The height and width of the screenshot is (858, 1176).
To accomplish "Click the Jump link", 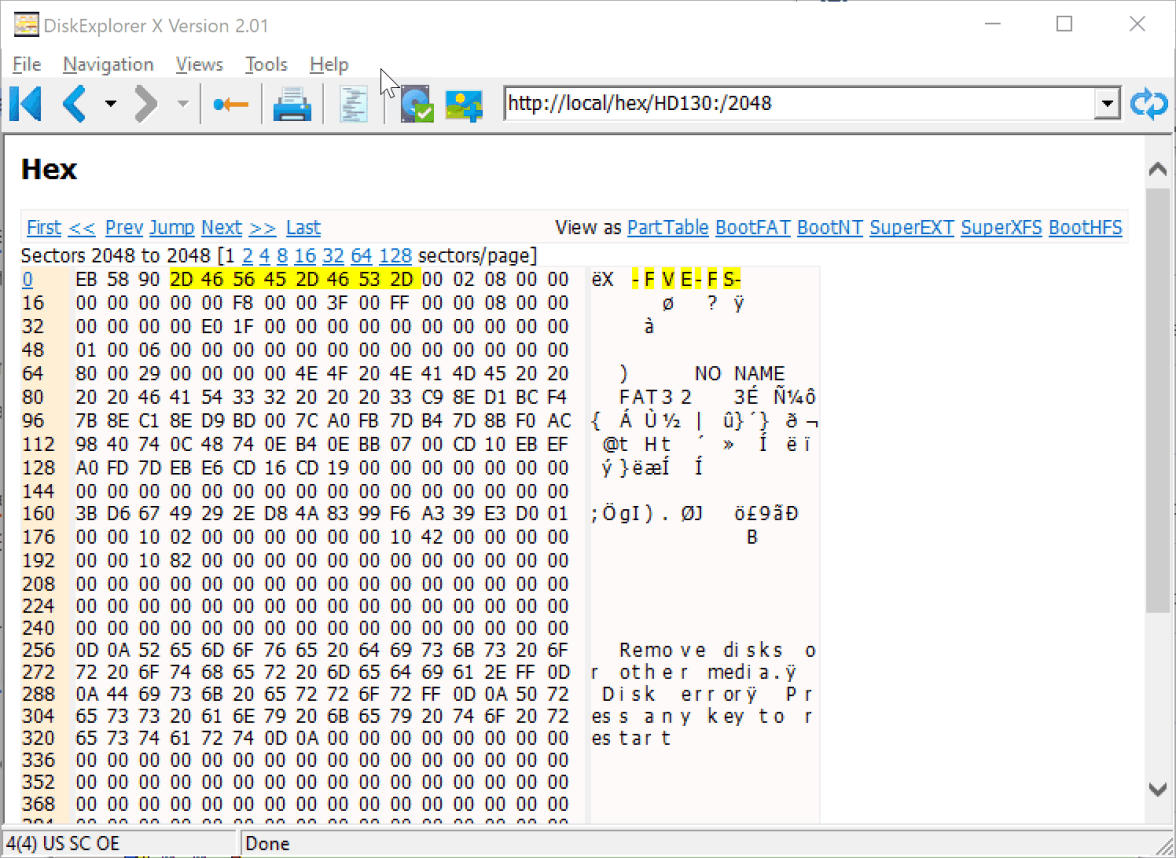I will coord(172,227).
